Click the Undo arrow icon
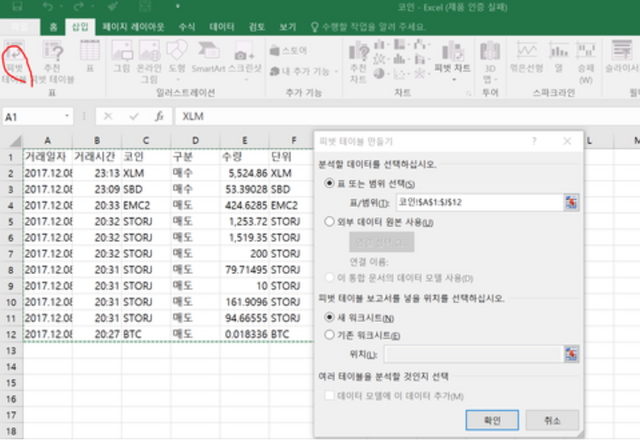 coord(48,6)
